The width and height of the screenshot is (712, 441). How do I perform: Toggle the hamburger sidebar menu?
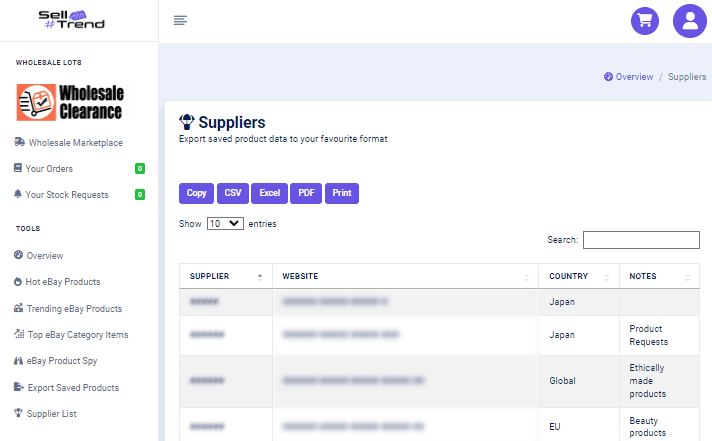[180, 21]
